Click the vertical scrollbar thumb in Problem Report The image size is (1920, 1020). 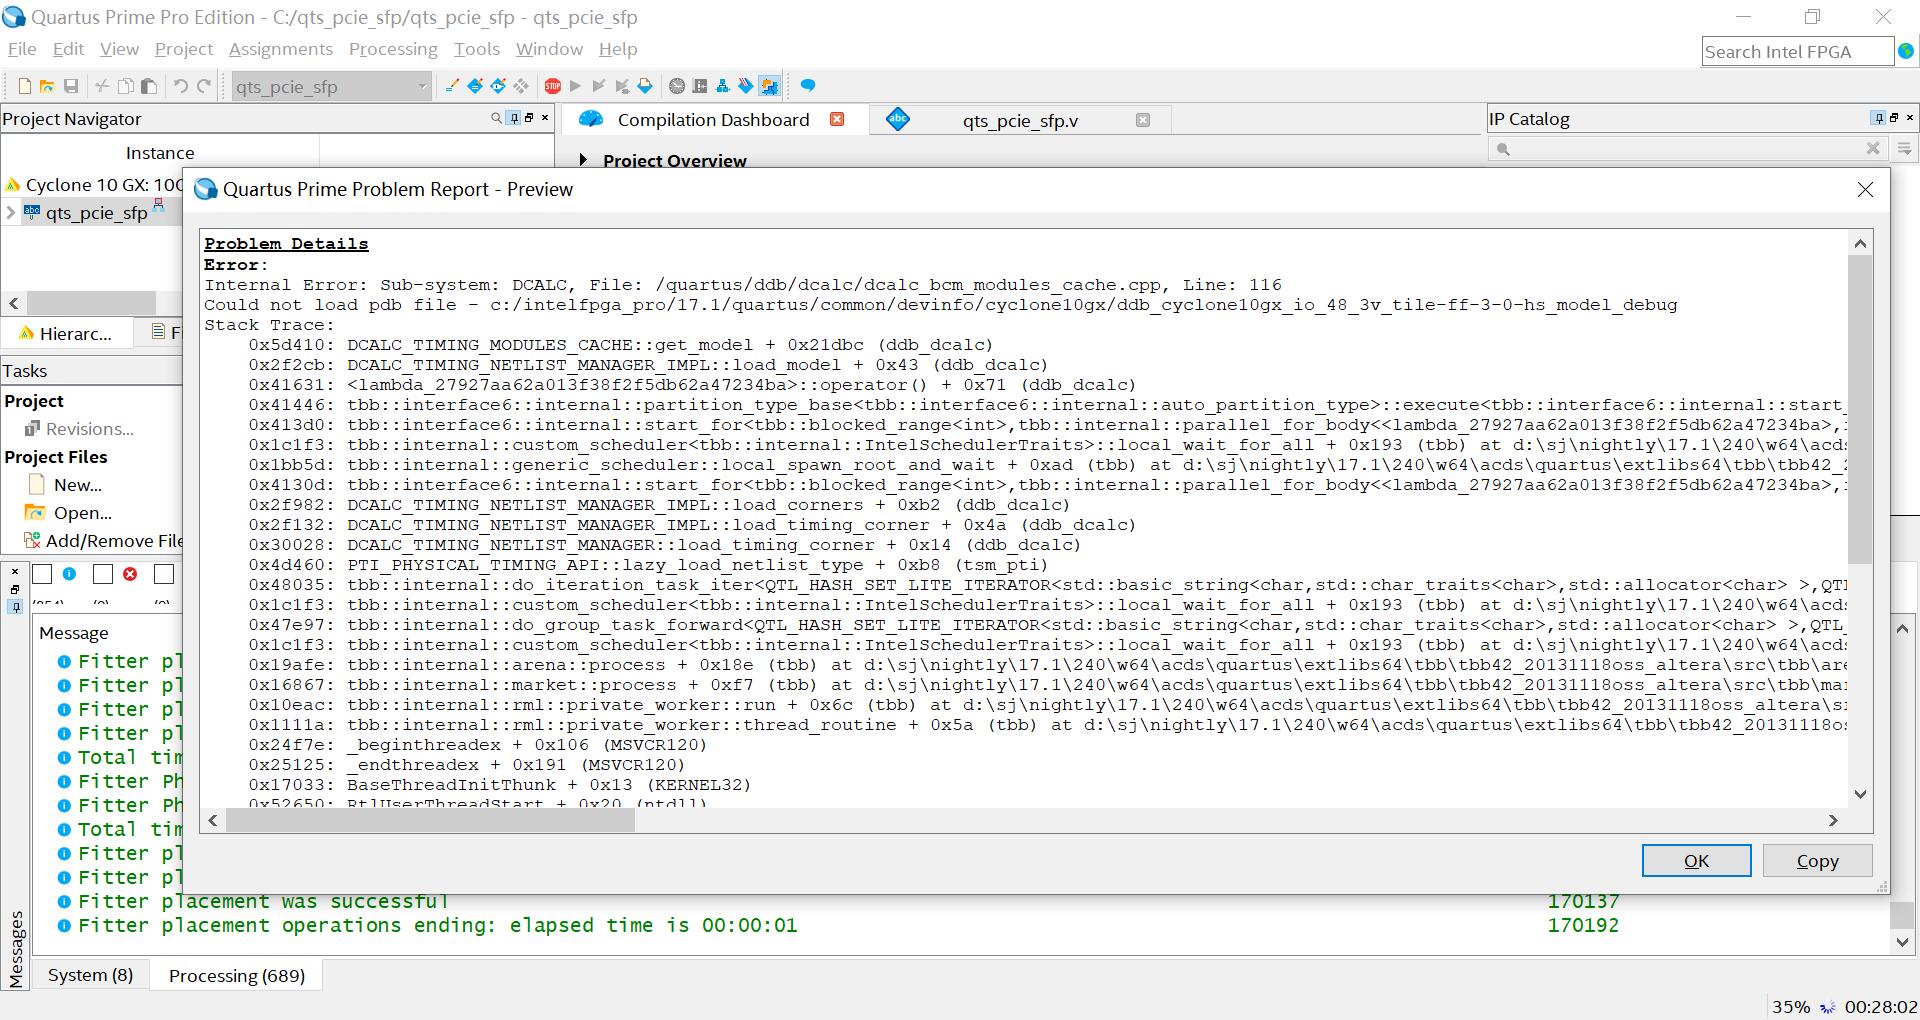pyautogui.click(x=1860, y=408)
